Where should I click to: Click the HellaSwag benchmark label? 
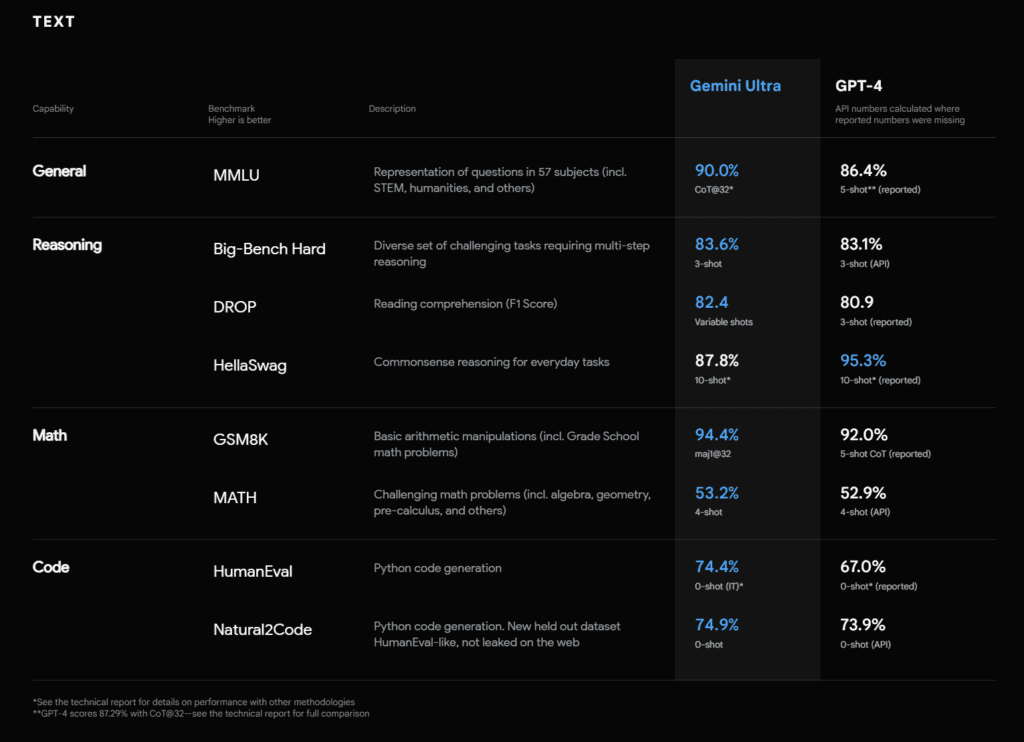coord(249,365)
